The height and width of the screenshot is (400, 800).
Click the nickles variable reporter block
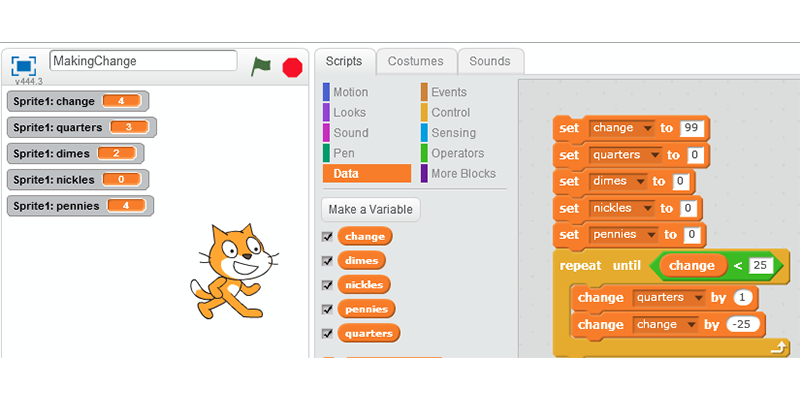[x=364, y=285]
